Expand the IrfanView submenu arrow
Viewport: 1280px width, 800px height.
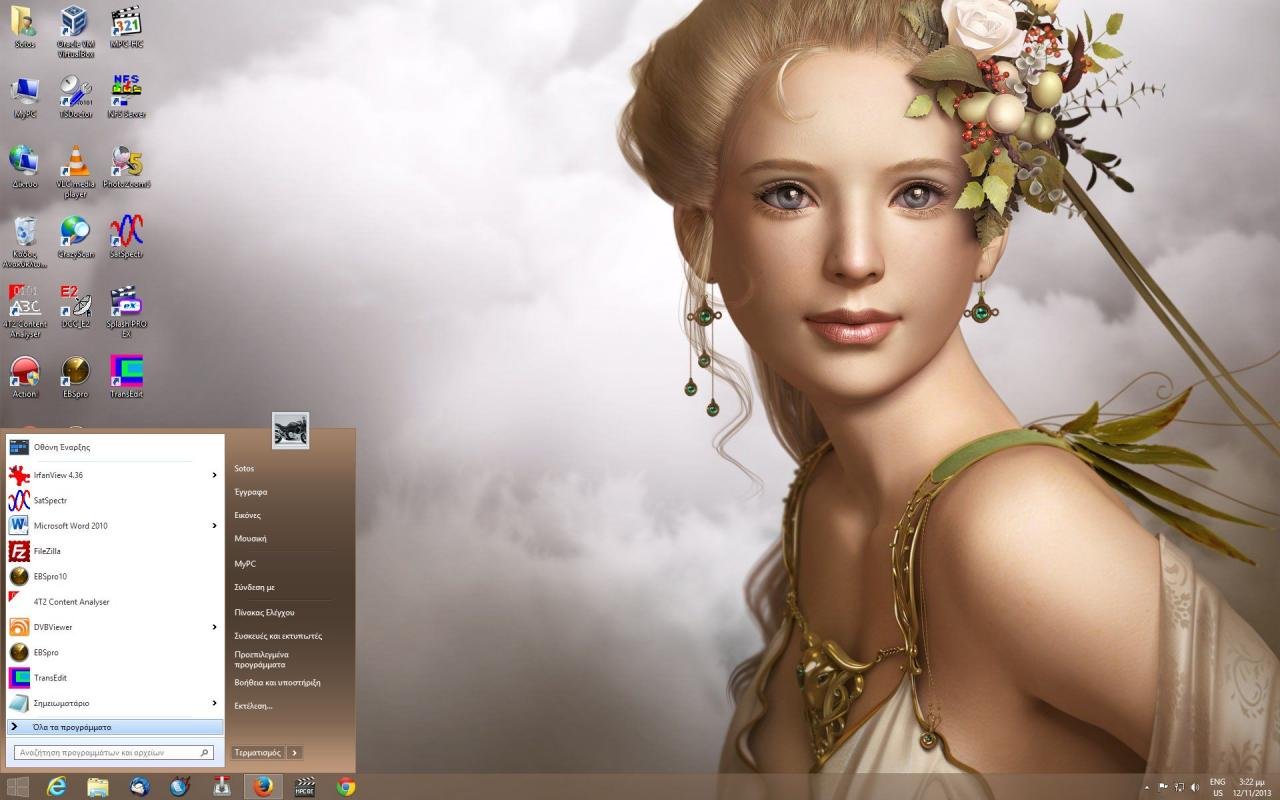(x=213, y=474)
